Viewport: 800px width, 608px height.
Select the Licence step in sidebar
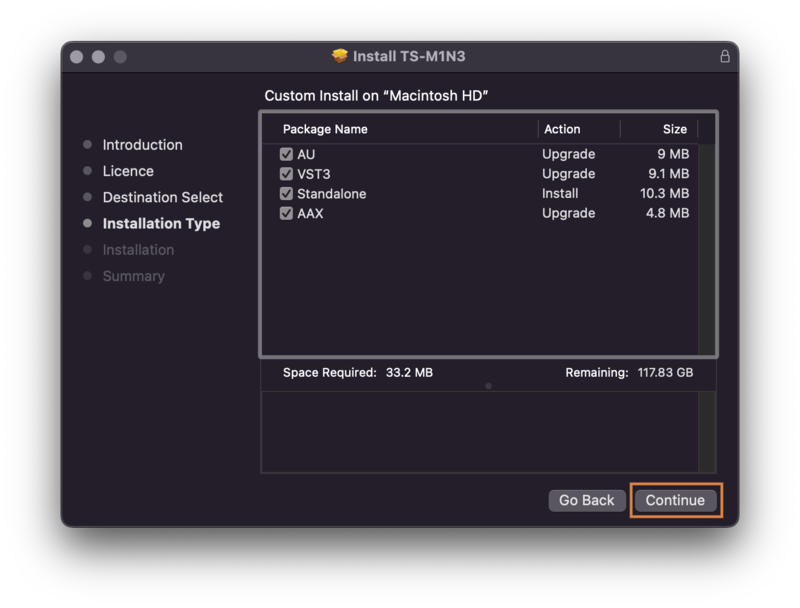tap(128, 171)
